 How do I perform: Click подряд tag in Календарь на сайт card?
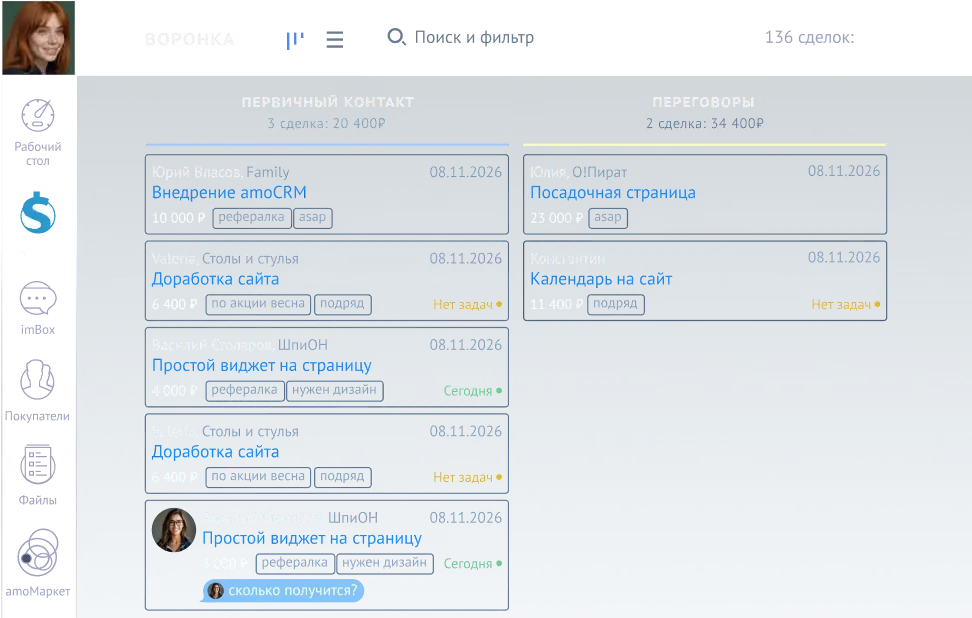click(616, 304)
